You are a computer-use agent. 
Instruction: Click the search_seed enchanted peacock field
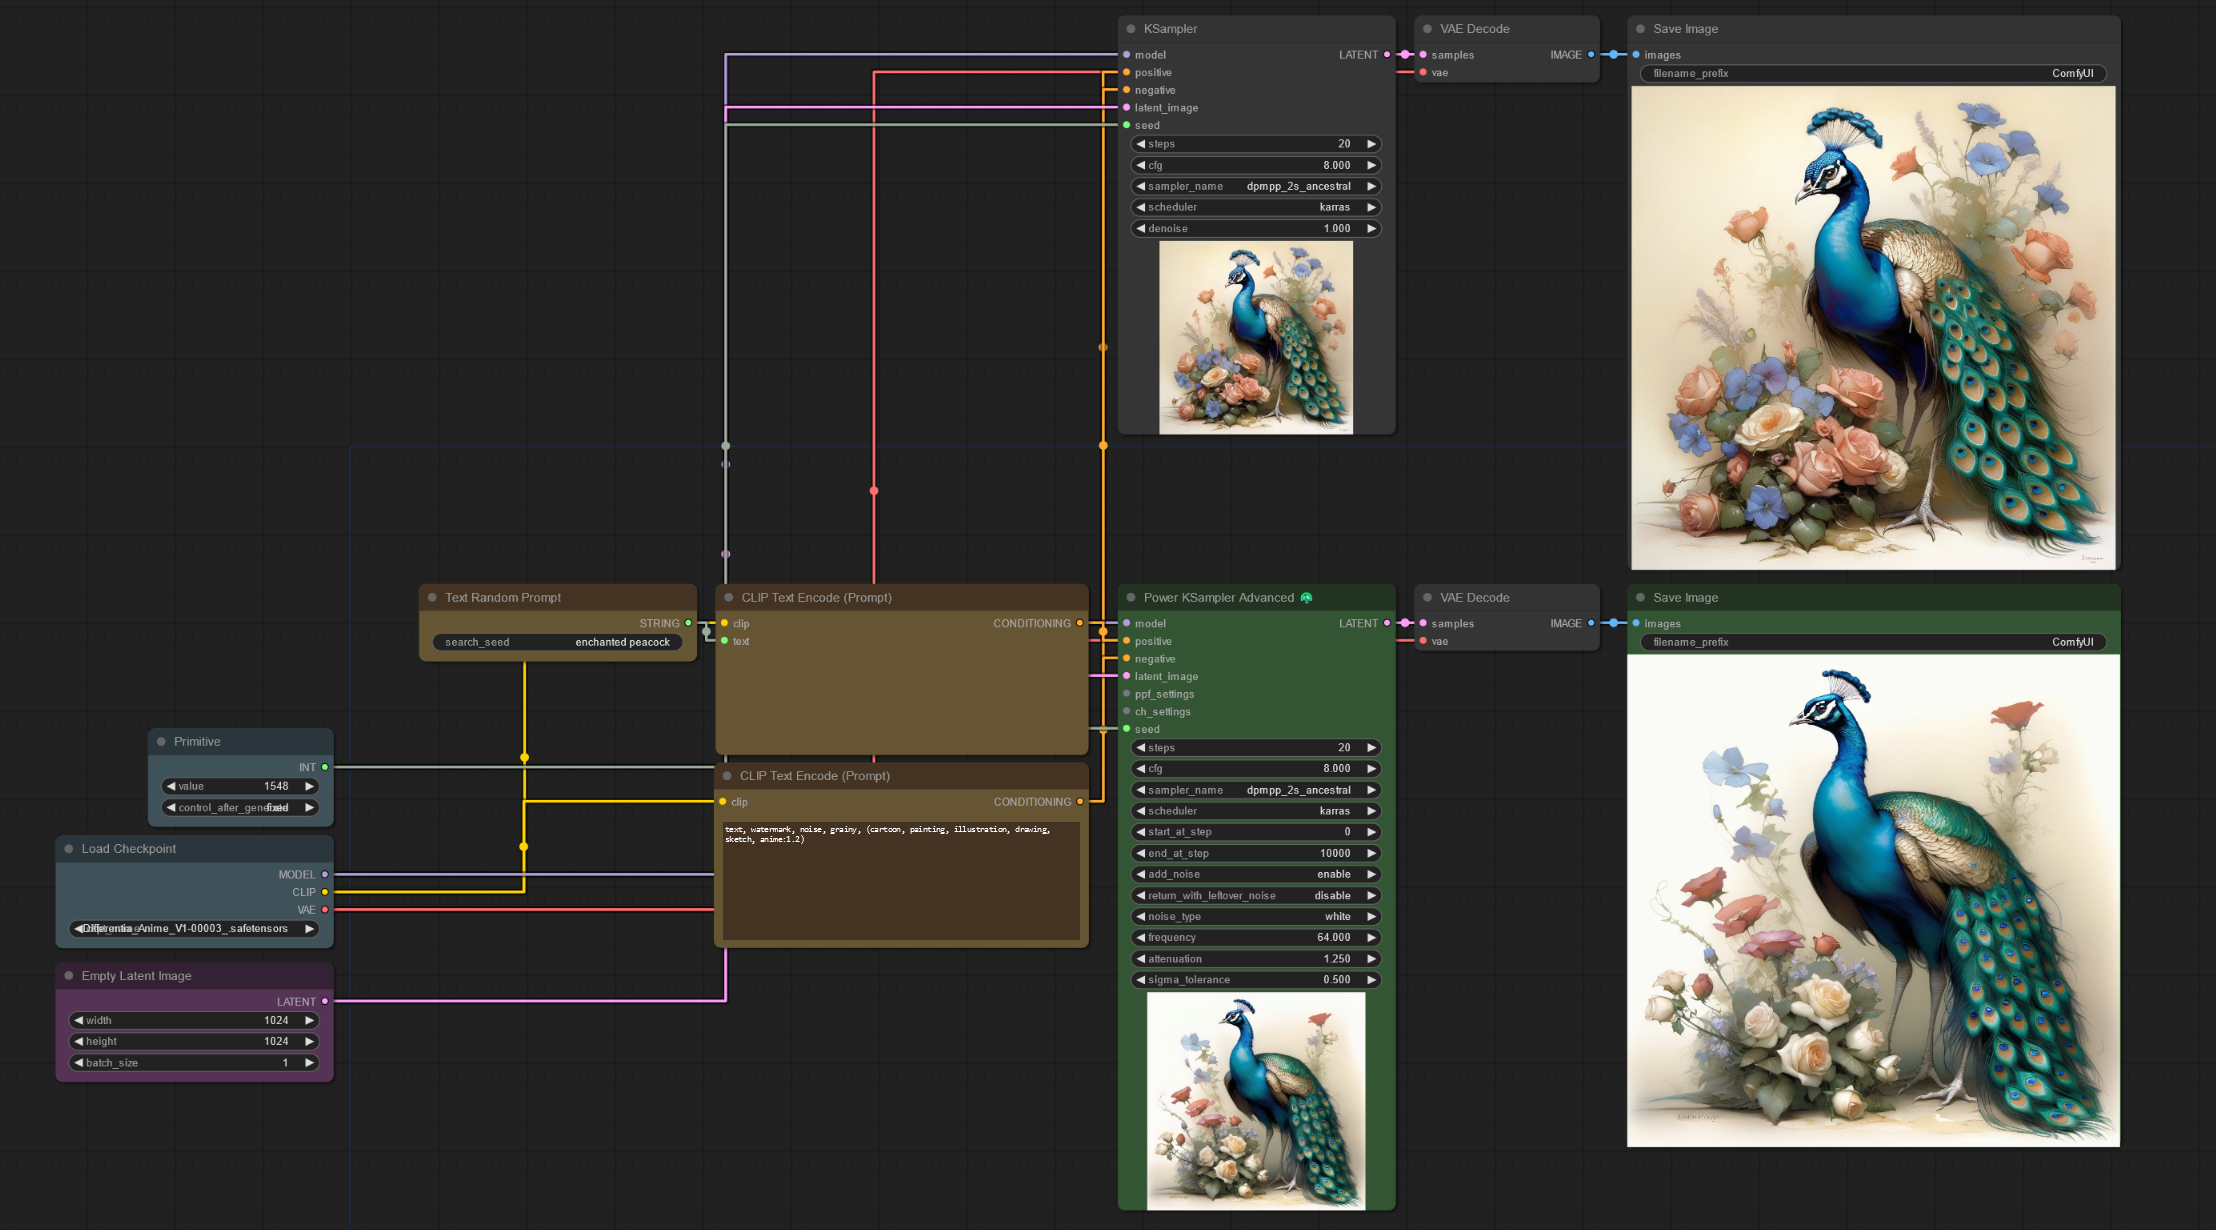[557, 643]
